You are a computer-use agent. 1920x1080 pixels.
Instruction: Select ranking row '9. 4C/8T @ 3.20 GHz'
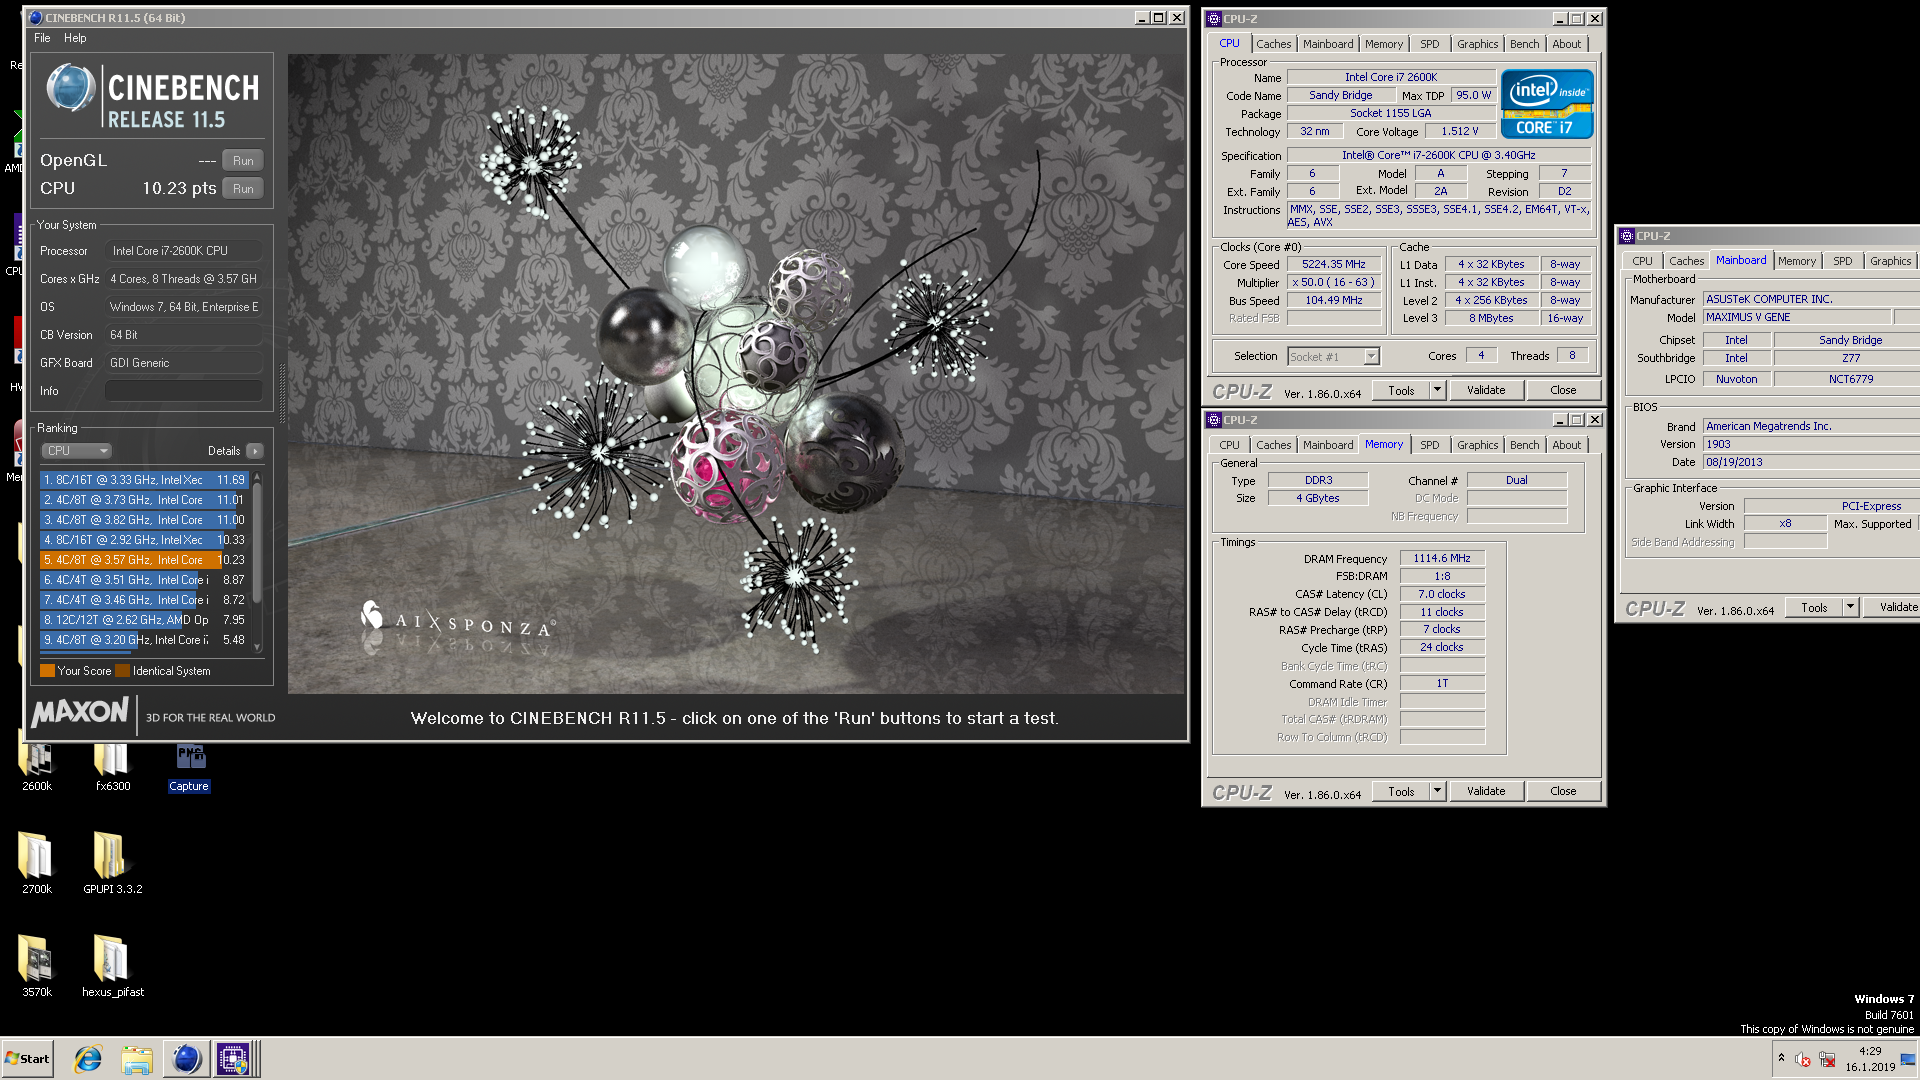(x=144, y=640)
